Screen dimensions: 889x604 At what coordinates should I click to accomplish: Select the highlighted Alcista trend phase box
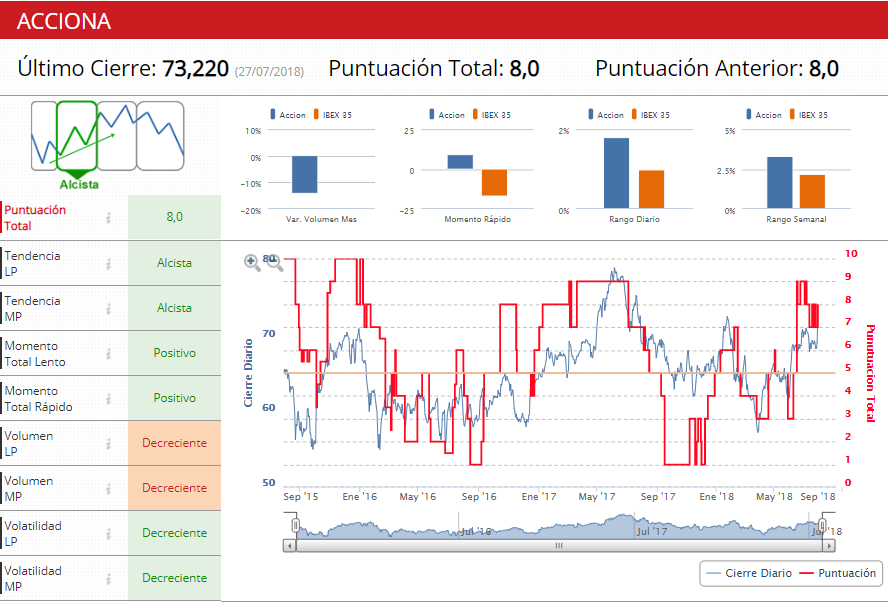point(77,136)
